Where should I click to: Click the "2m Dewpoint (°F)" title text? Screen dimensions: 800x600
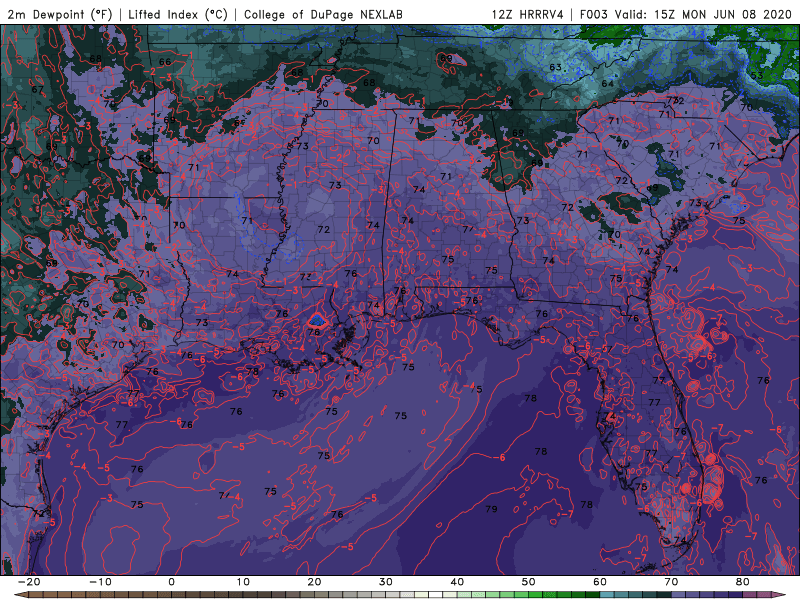coord(59,14)
